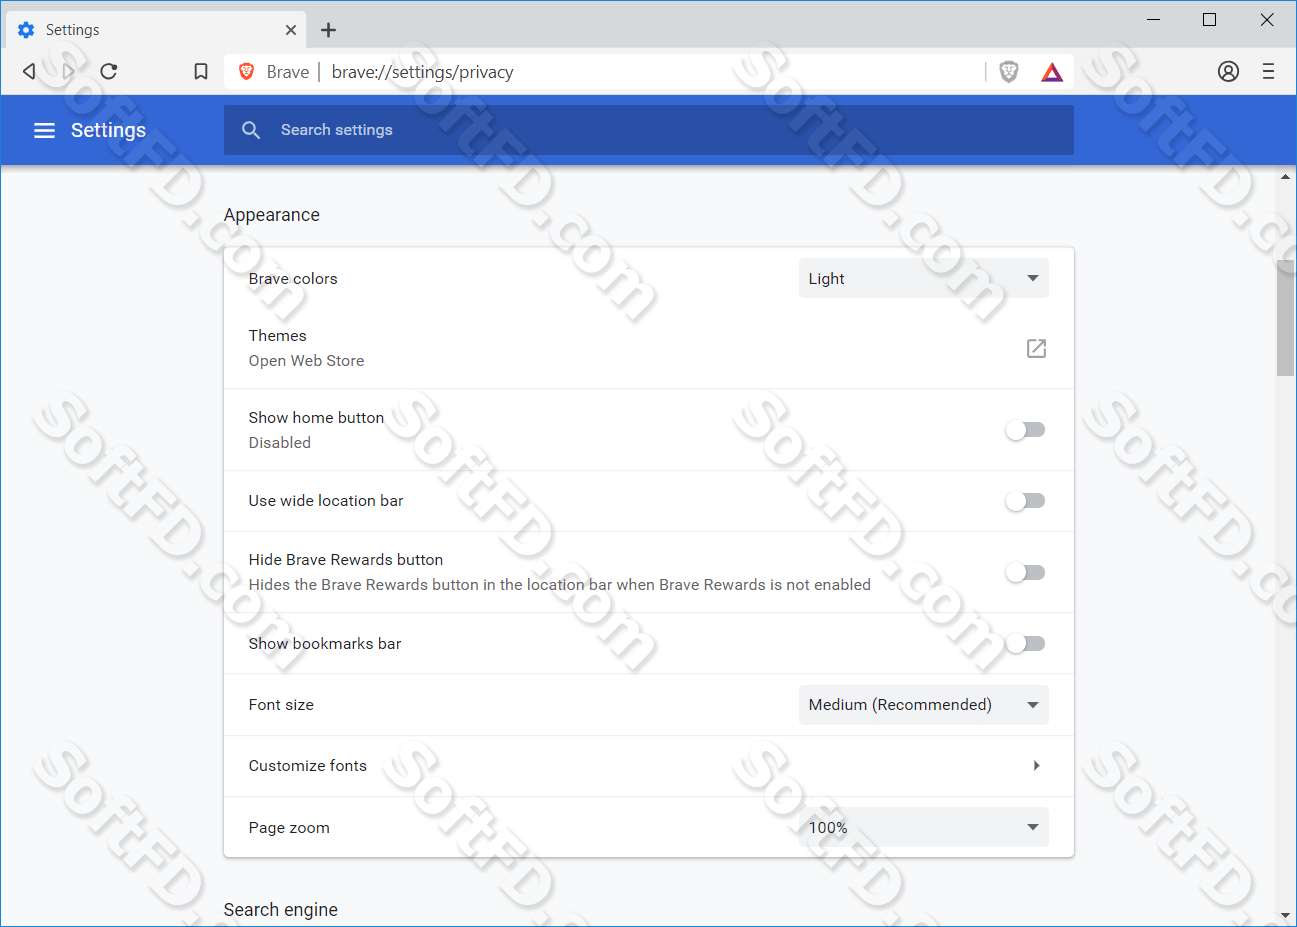The width and height of the screenshot is (1297, 927).
Task: Click the Disabled text under Show home button
Action: tap(280, 443)
